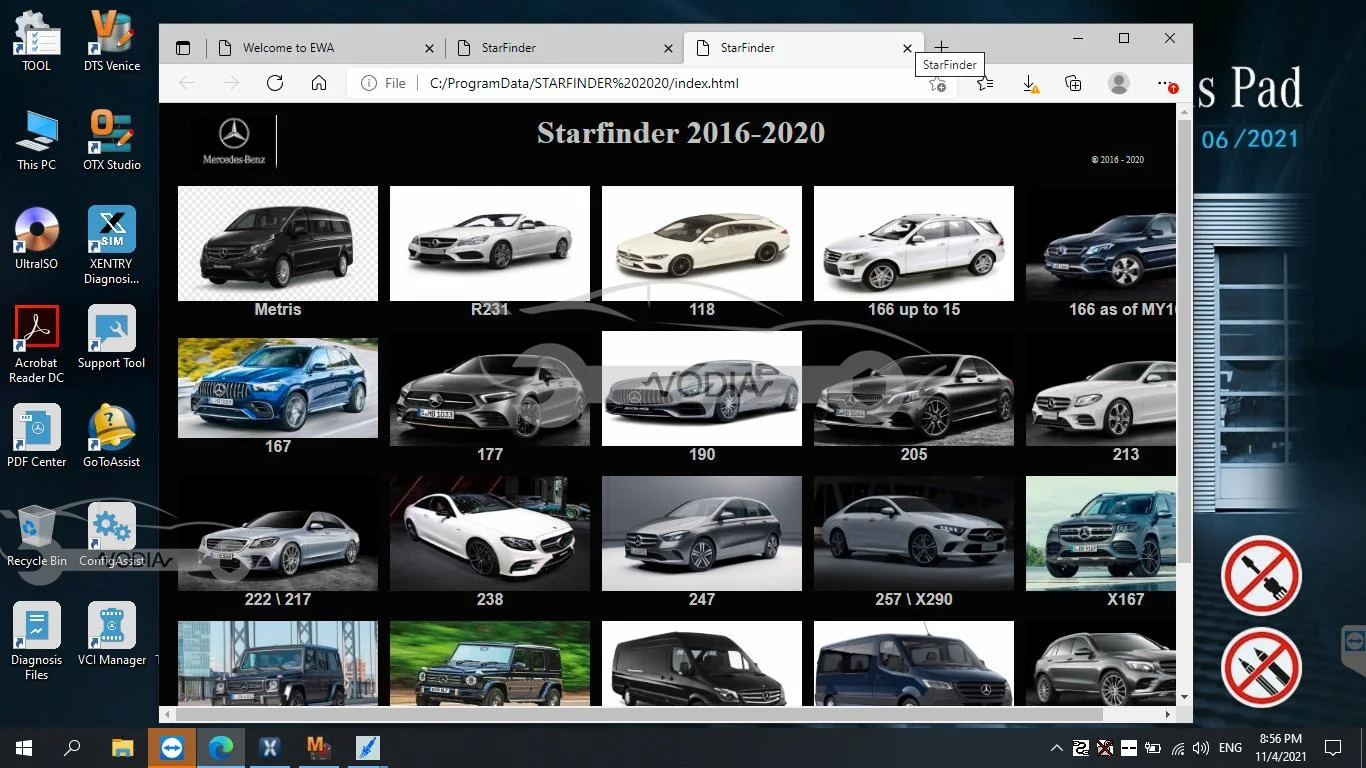Open the 167 model page
The width and height of the screenshot is (1366, 768).
tap(277, 388)
